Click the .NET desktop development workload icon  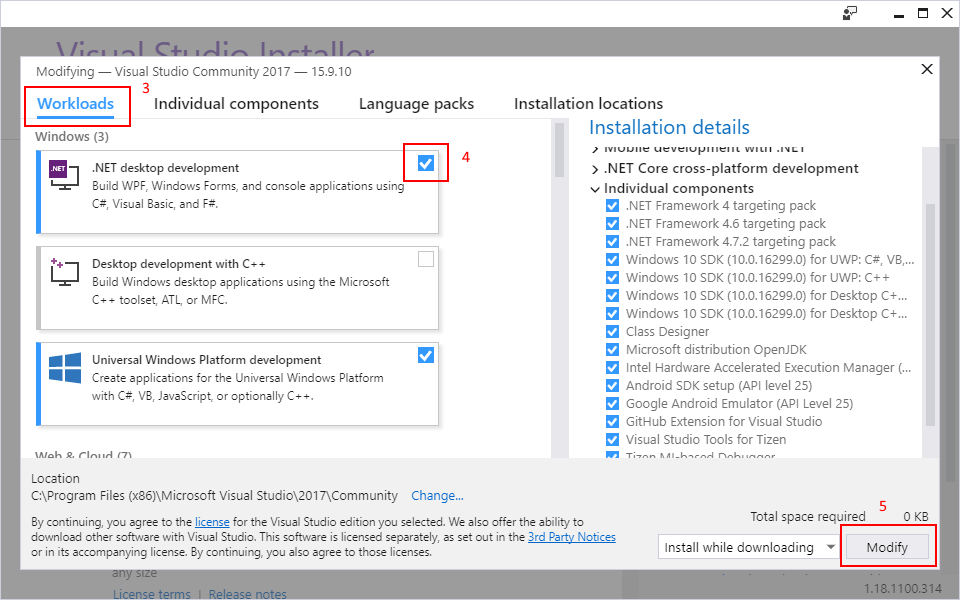(64, 174)
